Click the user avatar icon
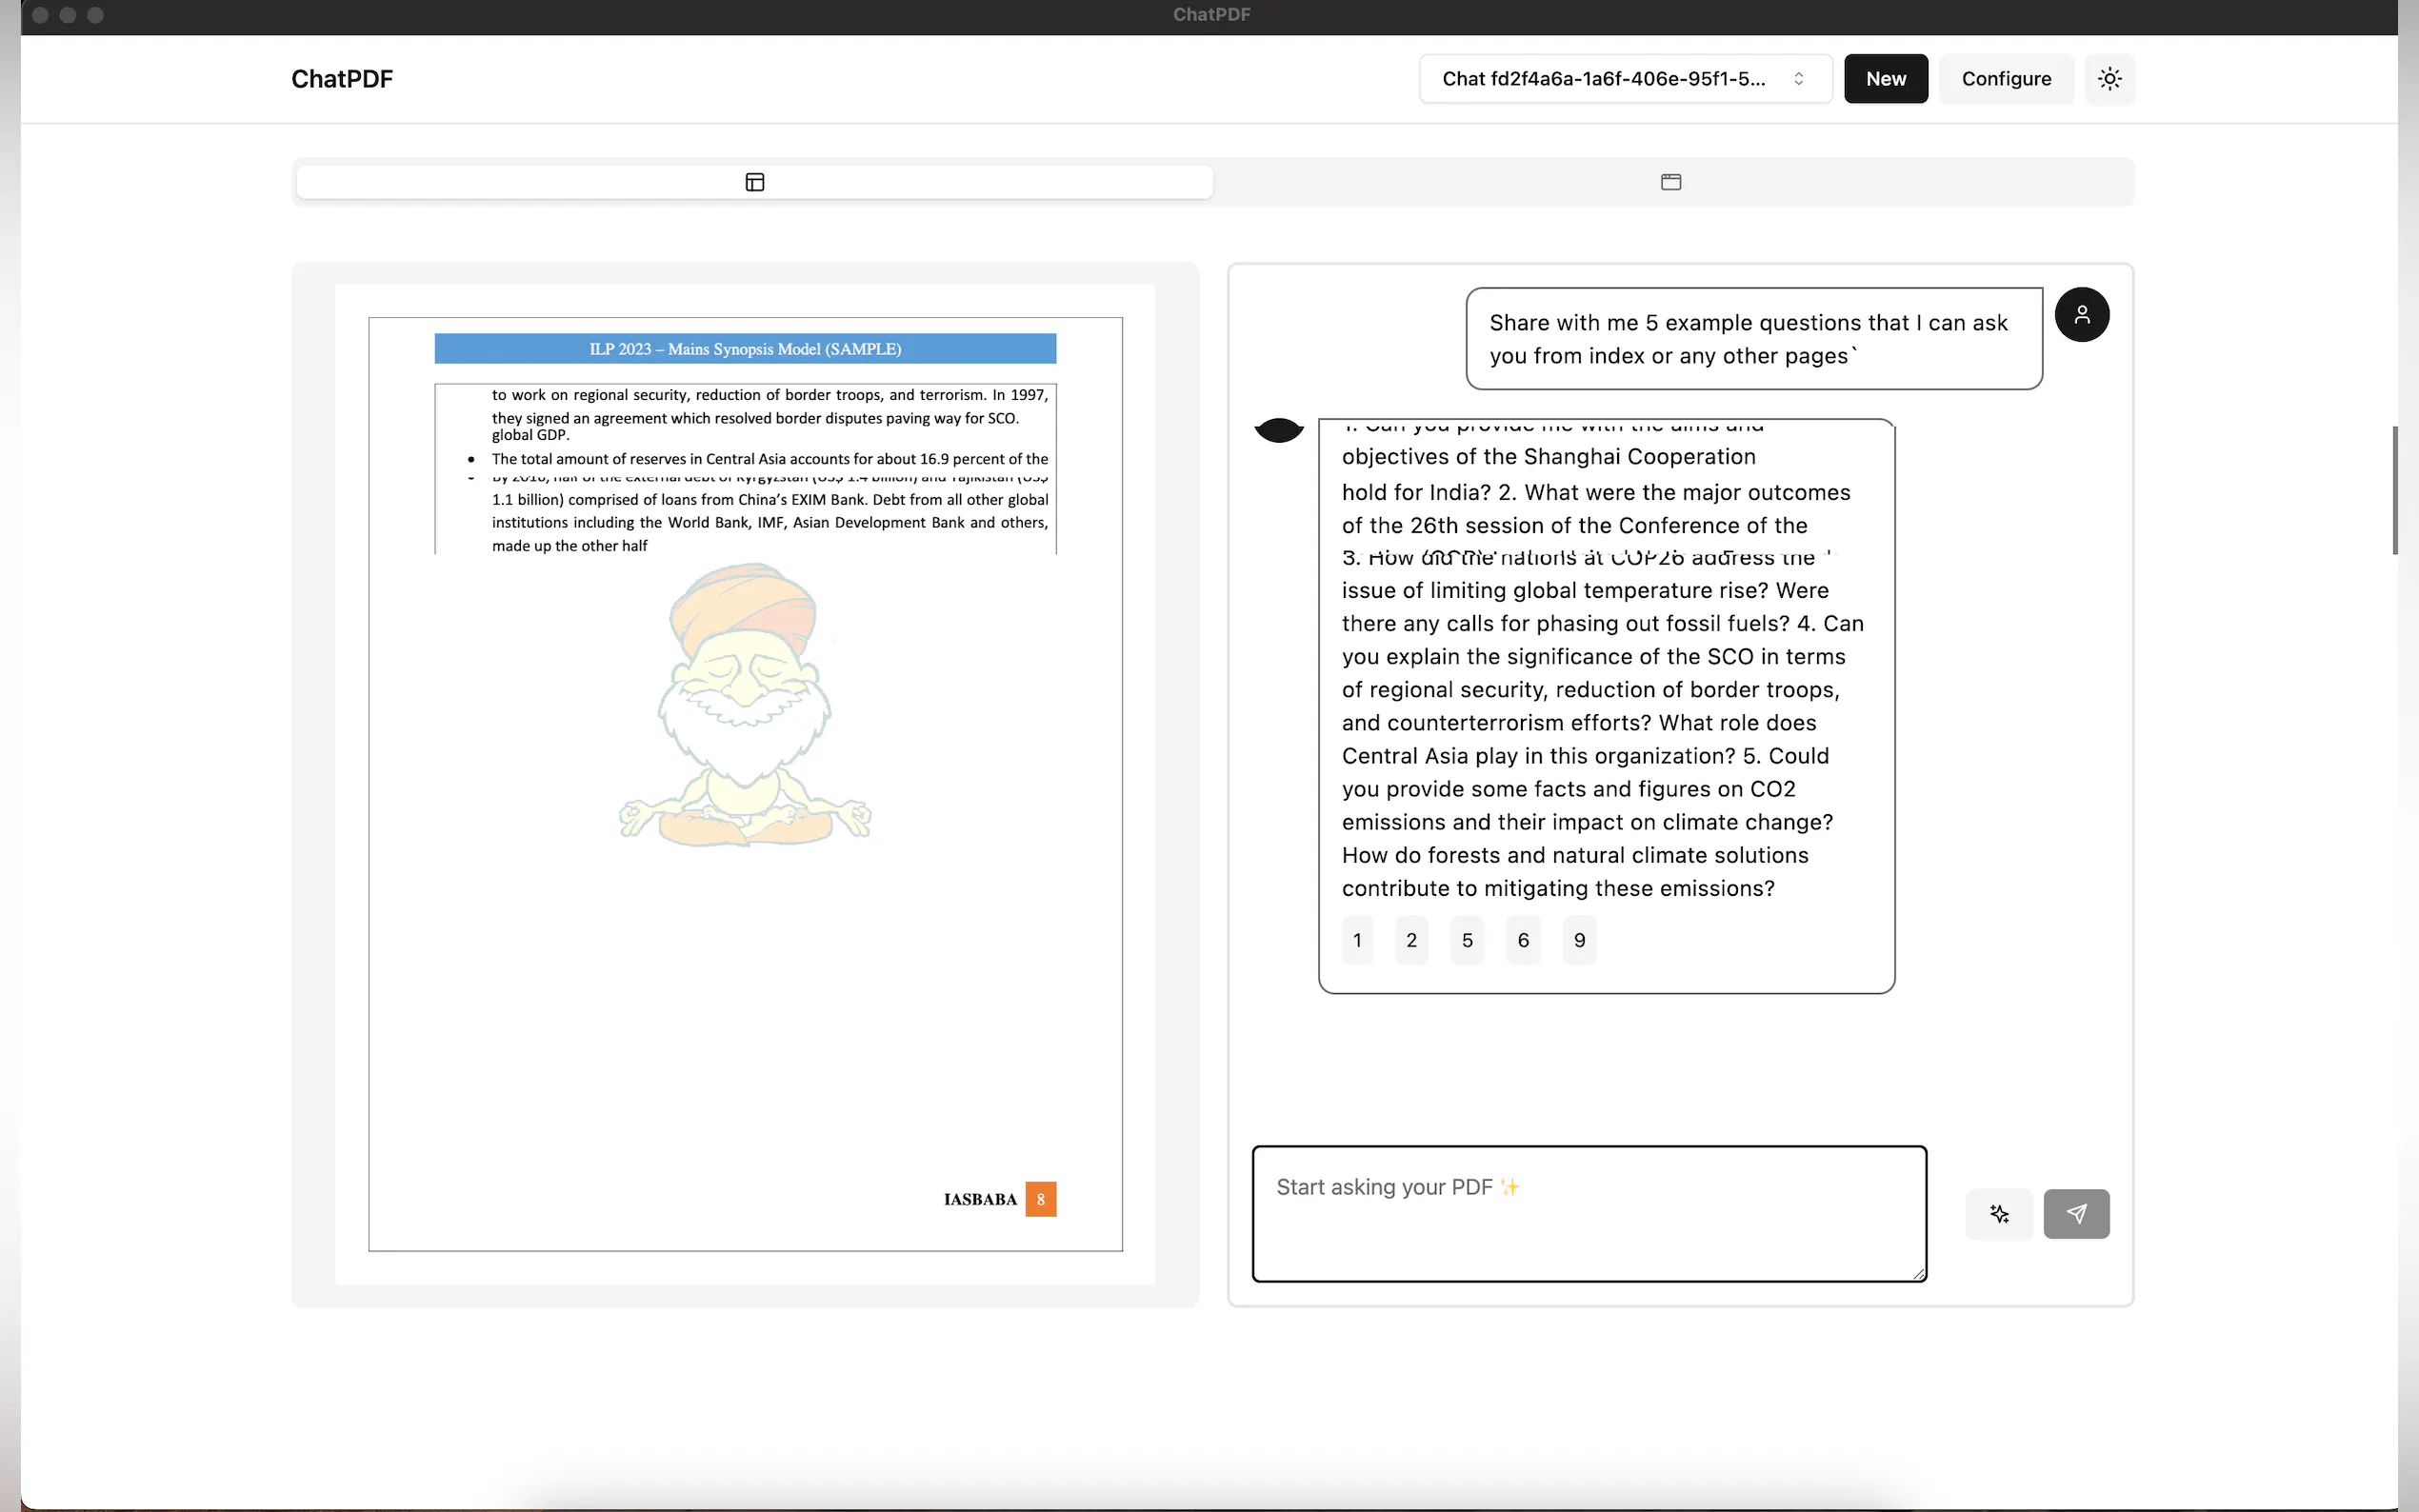2419x1512 pixels. (x=2081, y=315)
